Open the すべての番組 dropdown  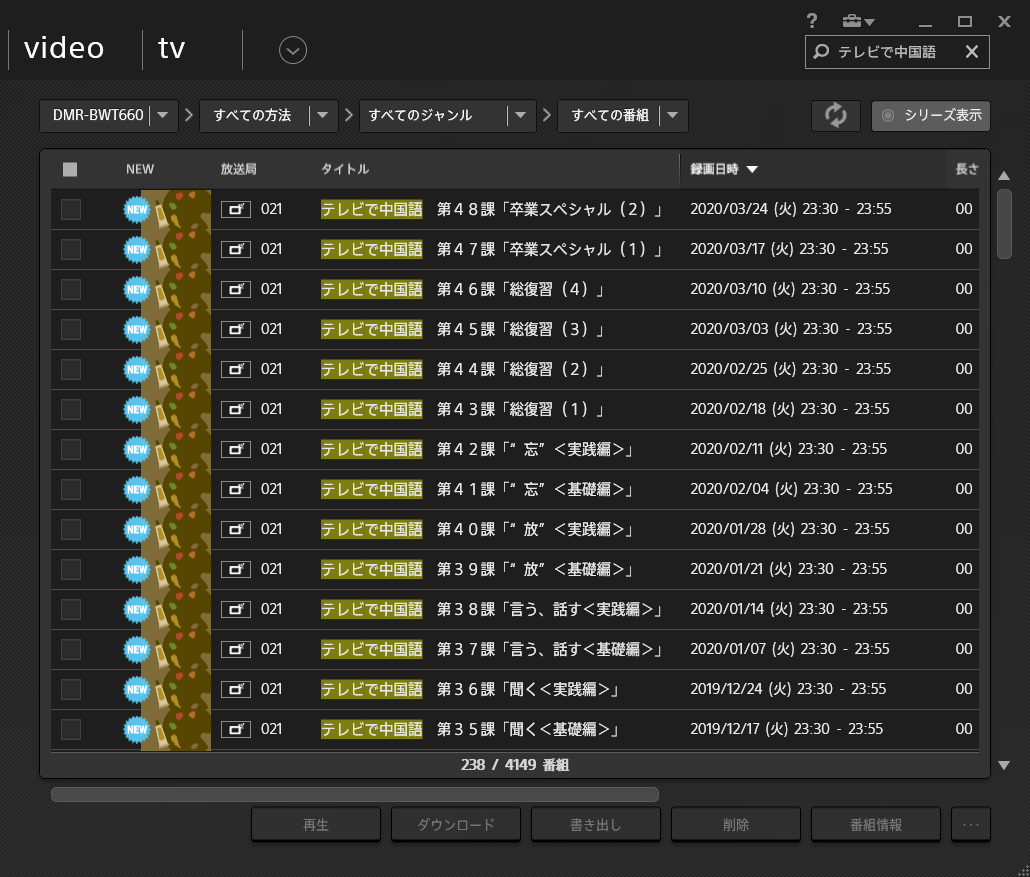pyautogui.click(x=672, y=116)
